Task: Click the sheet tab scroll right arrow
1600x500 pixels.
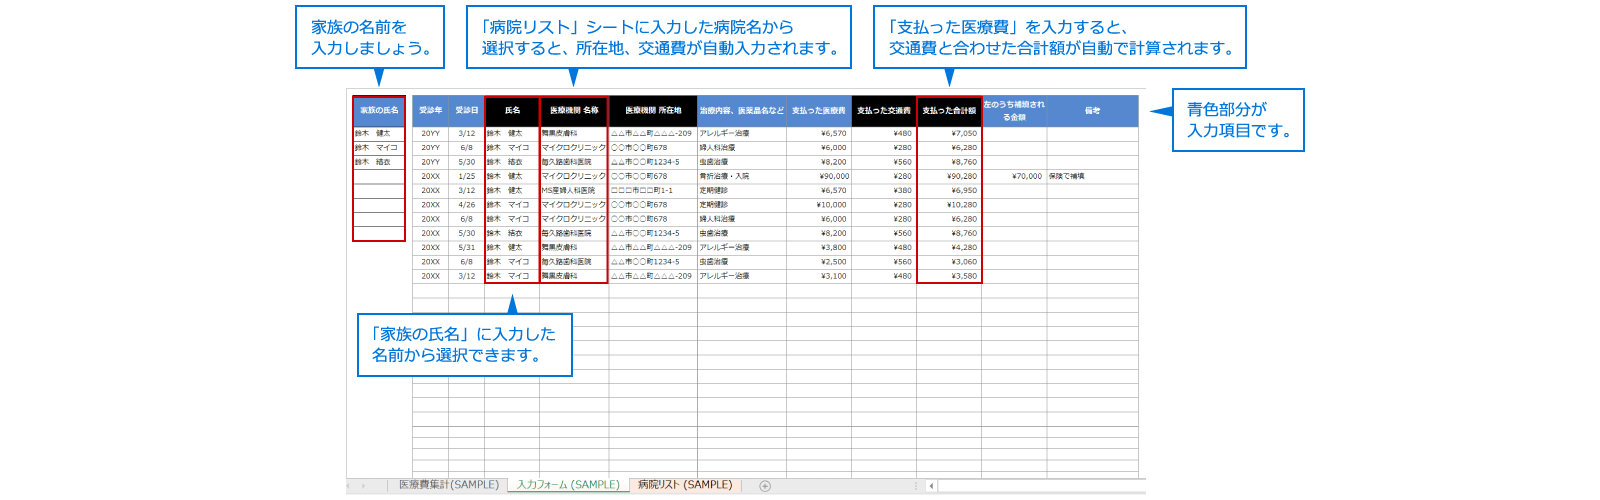Action: 365,486
